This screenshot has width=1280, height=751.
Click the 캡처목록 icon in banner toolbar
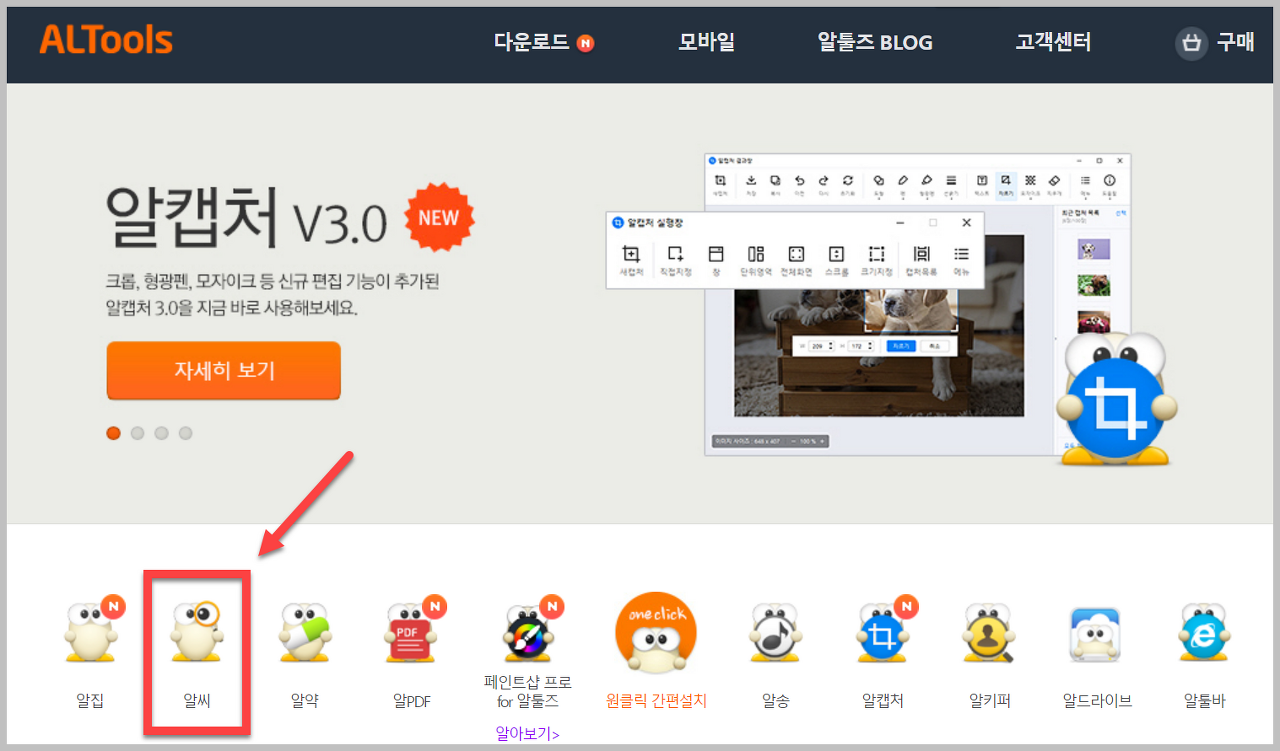921,260
